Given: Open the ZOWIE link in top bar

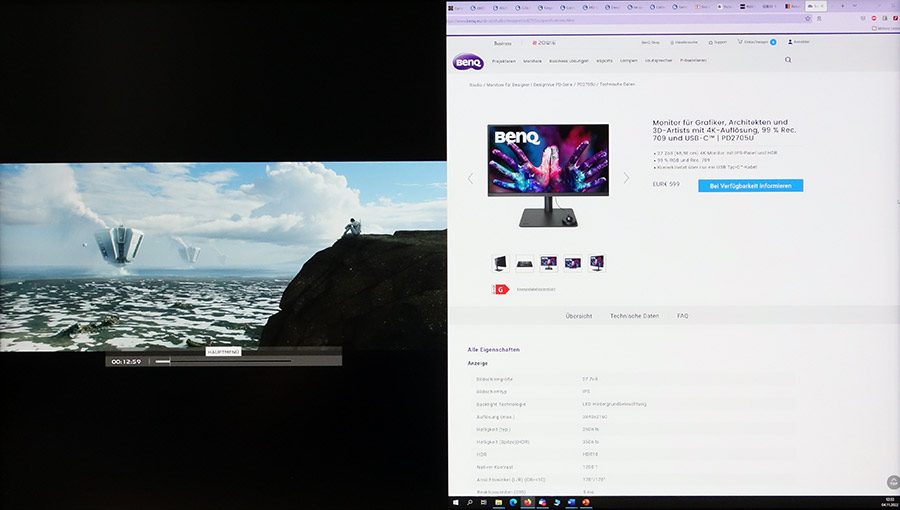Looking at the screenshot, I should (x=544, y=43).
